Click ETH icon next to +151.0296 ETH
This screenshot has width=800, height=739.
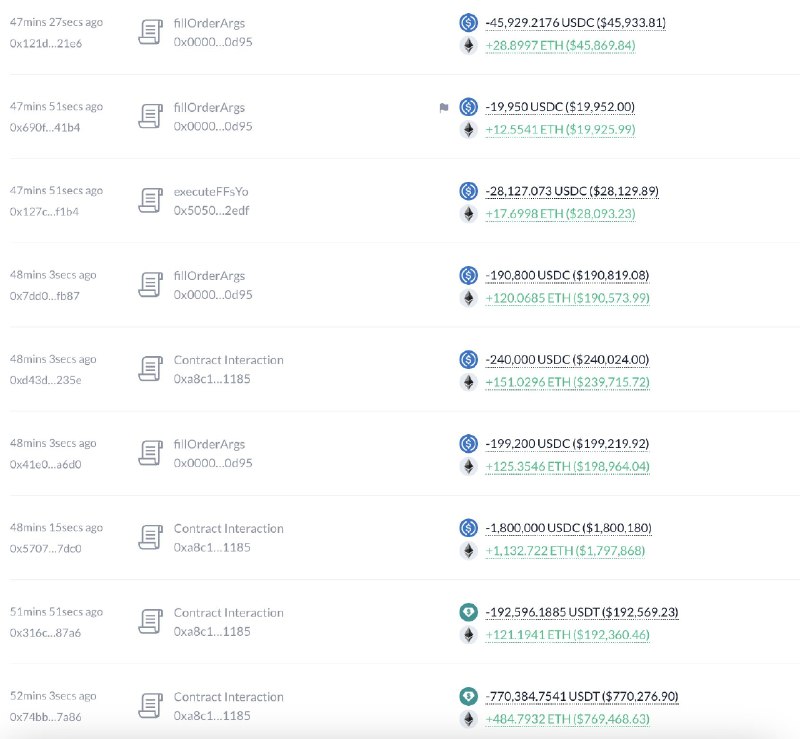pyautogui.click(x=468, y=382)
